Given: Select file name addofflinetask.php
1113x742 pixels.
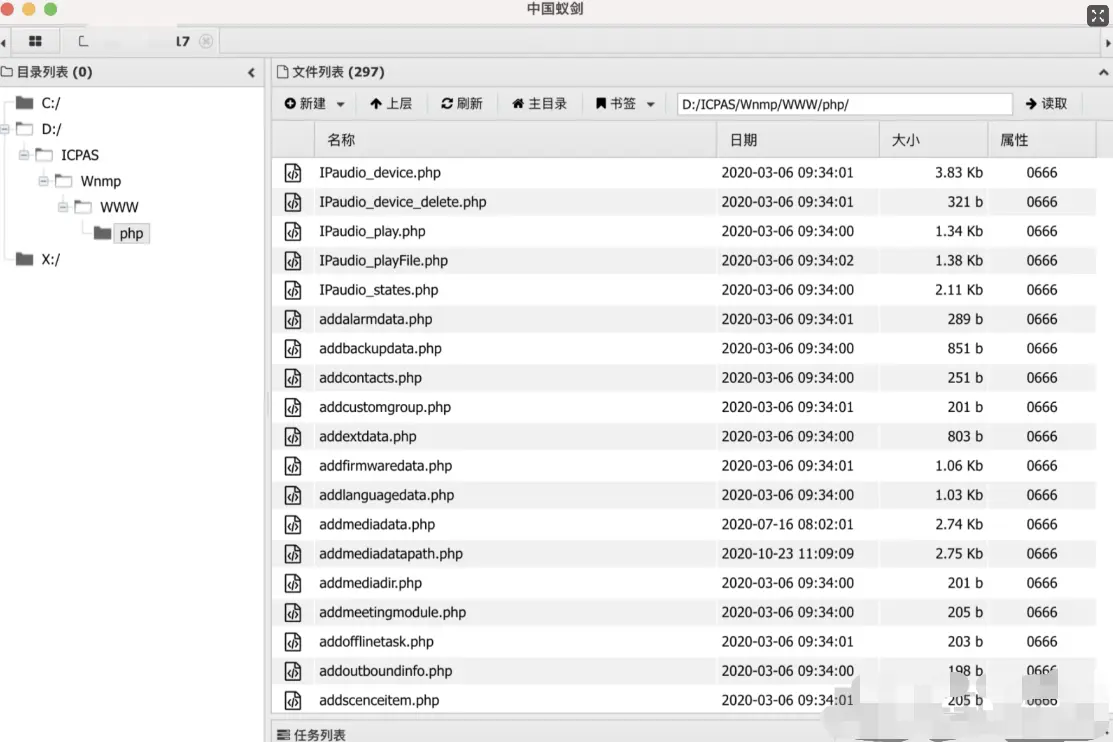Looking at the screenshot, I should pyautogui.click(x=376, y=642).
